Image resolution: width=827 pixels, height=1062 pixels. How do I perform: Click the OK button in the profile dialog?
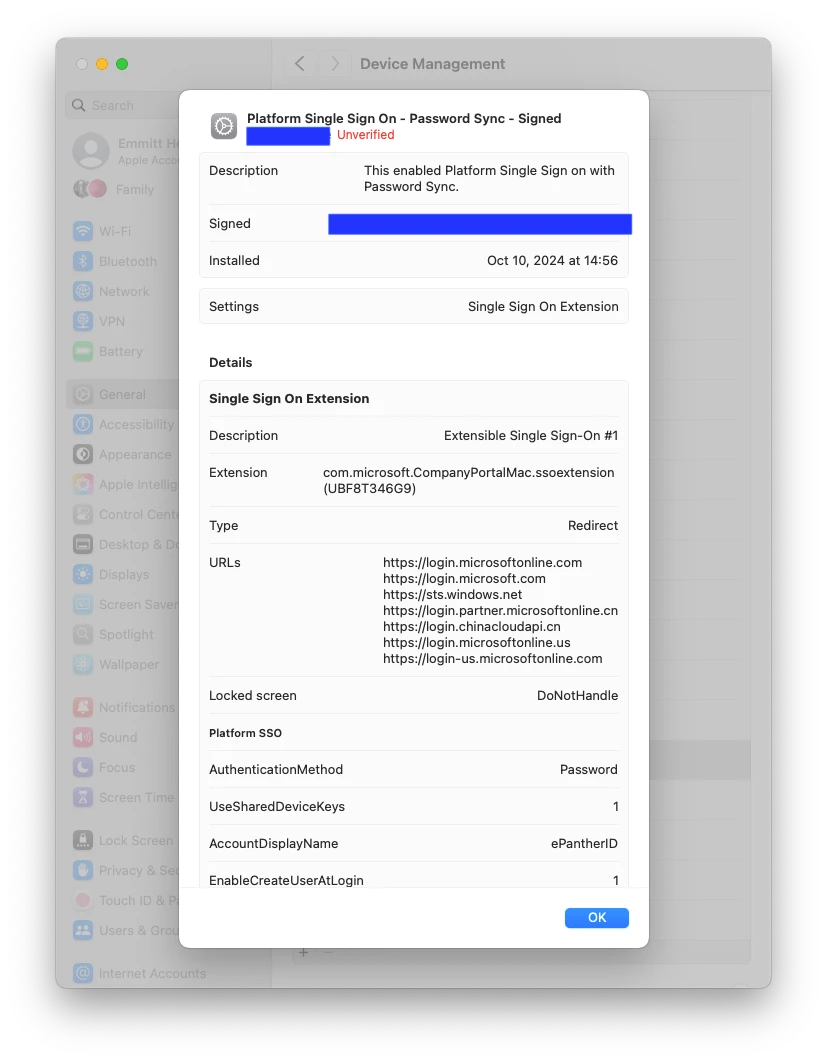pyautogui.click(x=596, y=917)
